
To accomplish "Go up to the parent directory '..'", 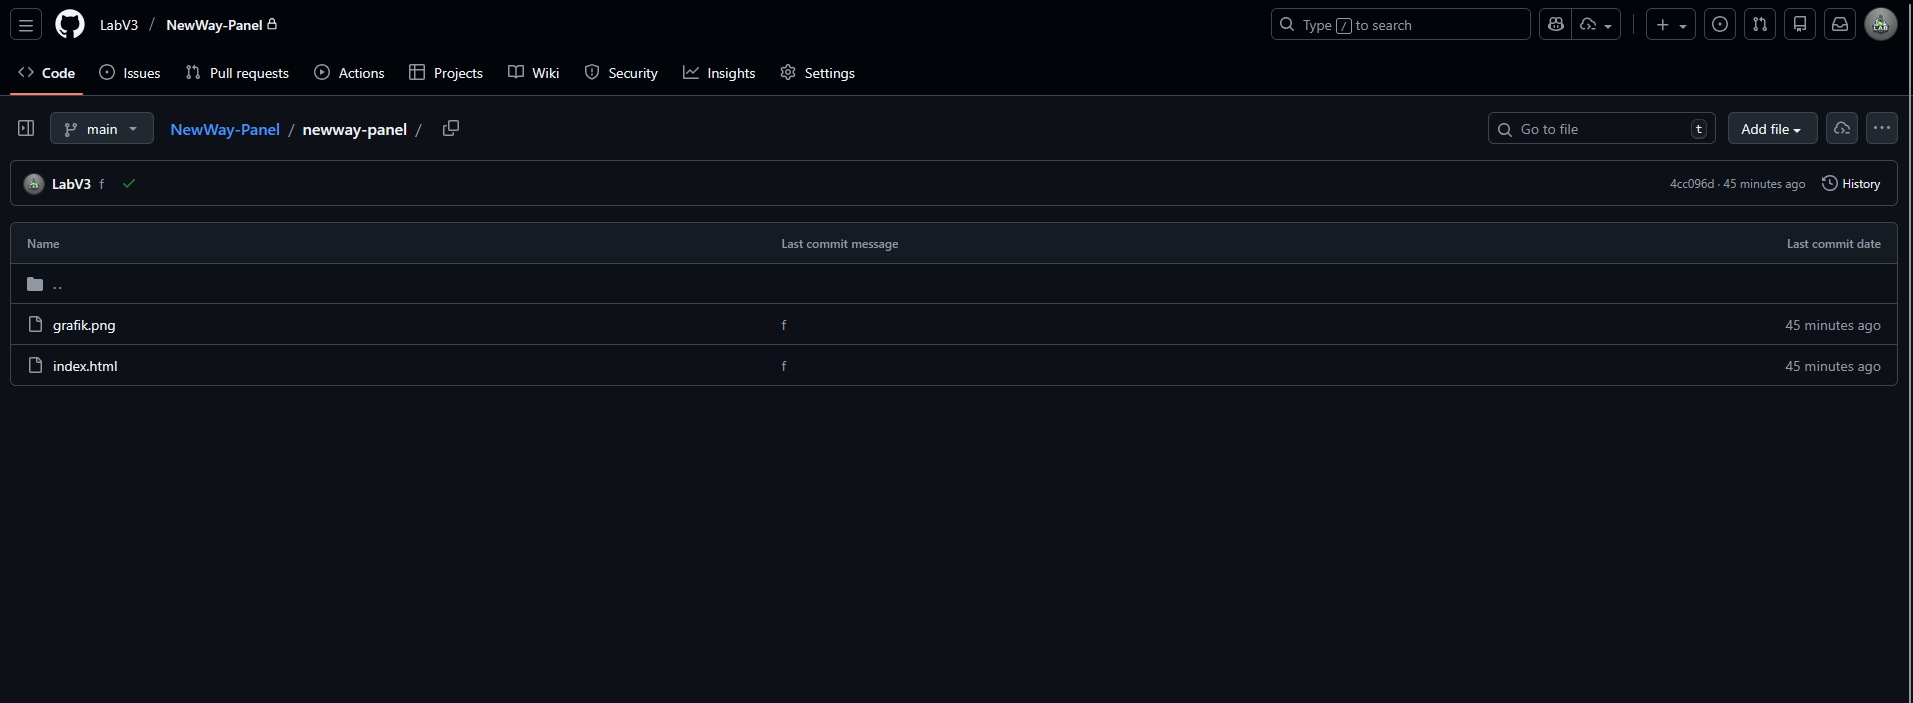I will [57, 284].
